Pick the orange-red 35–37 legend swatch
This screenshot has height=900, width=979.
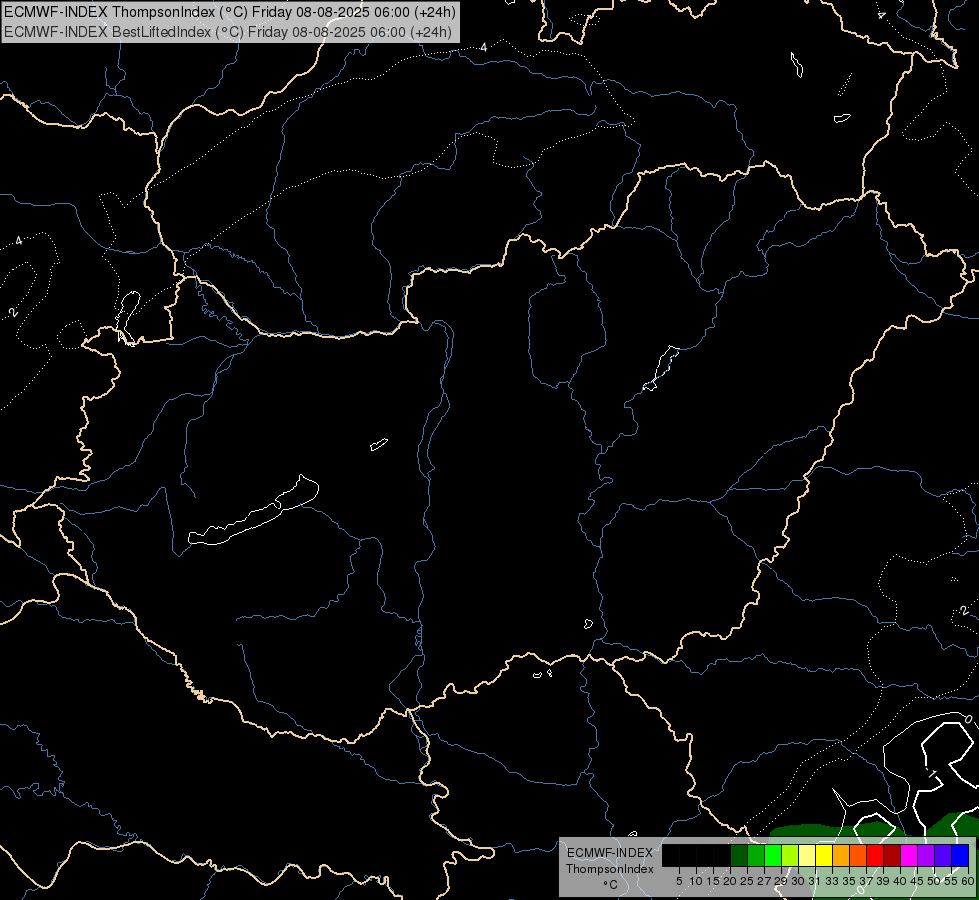tap(858, 856)
